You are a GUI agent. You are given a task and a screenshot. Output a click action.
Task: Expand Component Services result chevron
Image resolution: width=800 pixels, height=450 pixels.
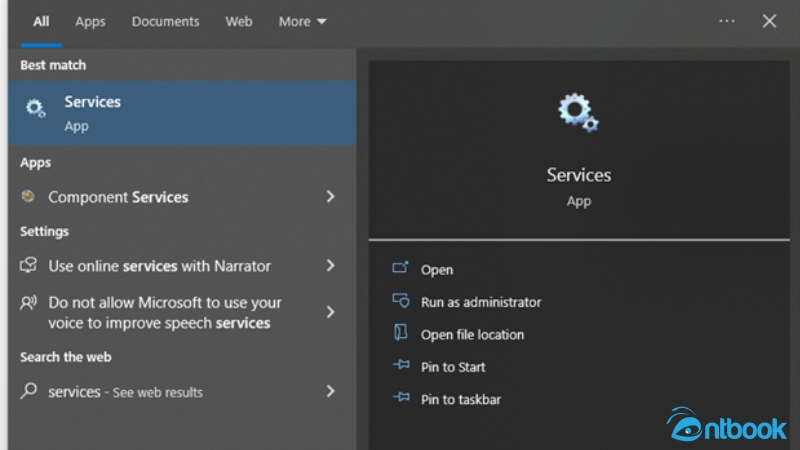click(x=331, y=196)
